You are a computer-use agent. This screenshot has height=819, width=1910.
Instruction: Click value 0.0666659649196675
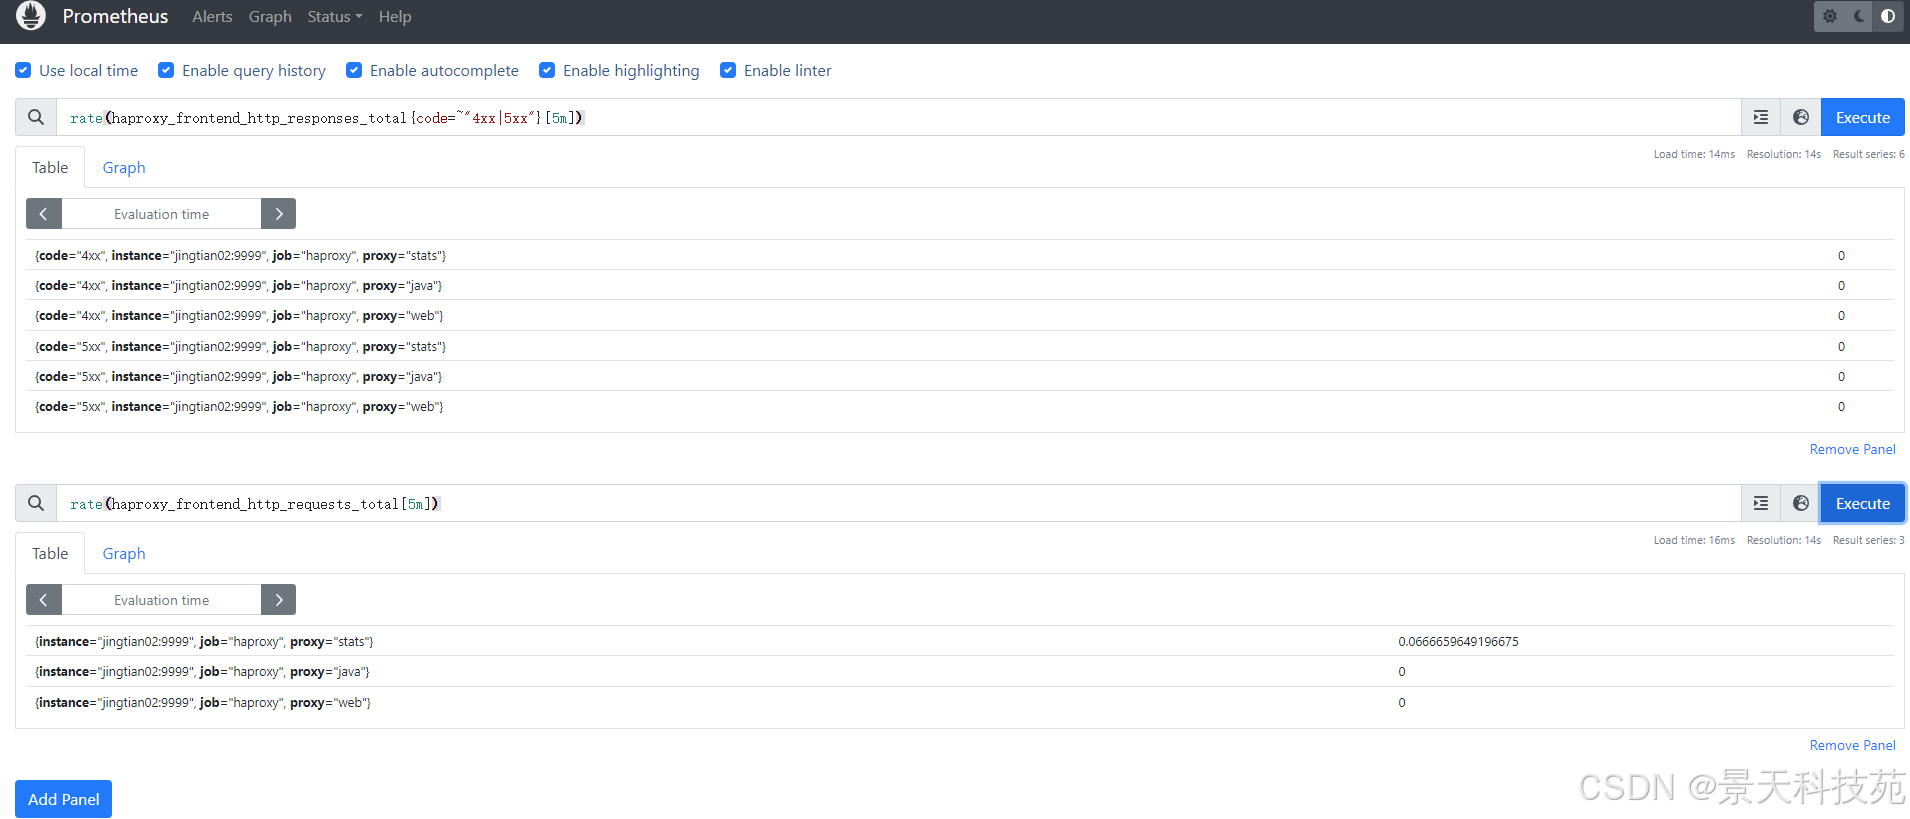1458,641
